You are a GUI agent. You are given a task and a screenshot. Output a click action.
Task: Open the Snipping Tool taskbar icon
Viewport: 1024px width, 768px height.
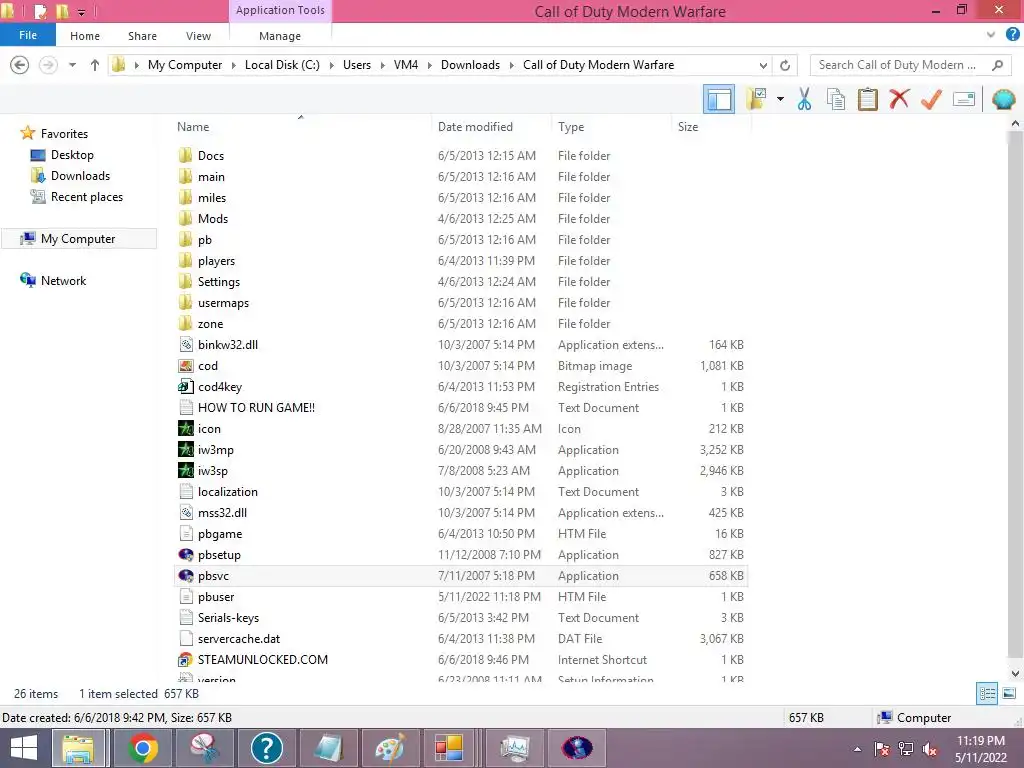coord(204,748)
